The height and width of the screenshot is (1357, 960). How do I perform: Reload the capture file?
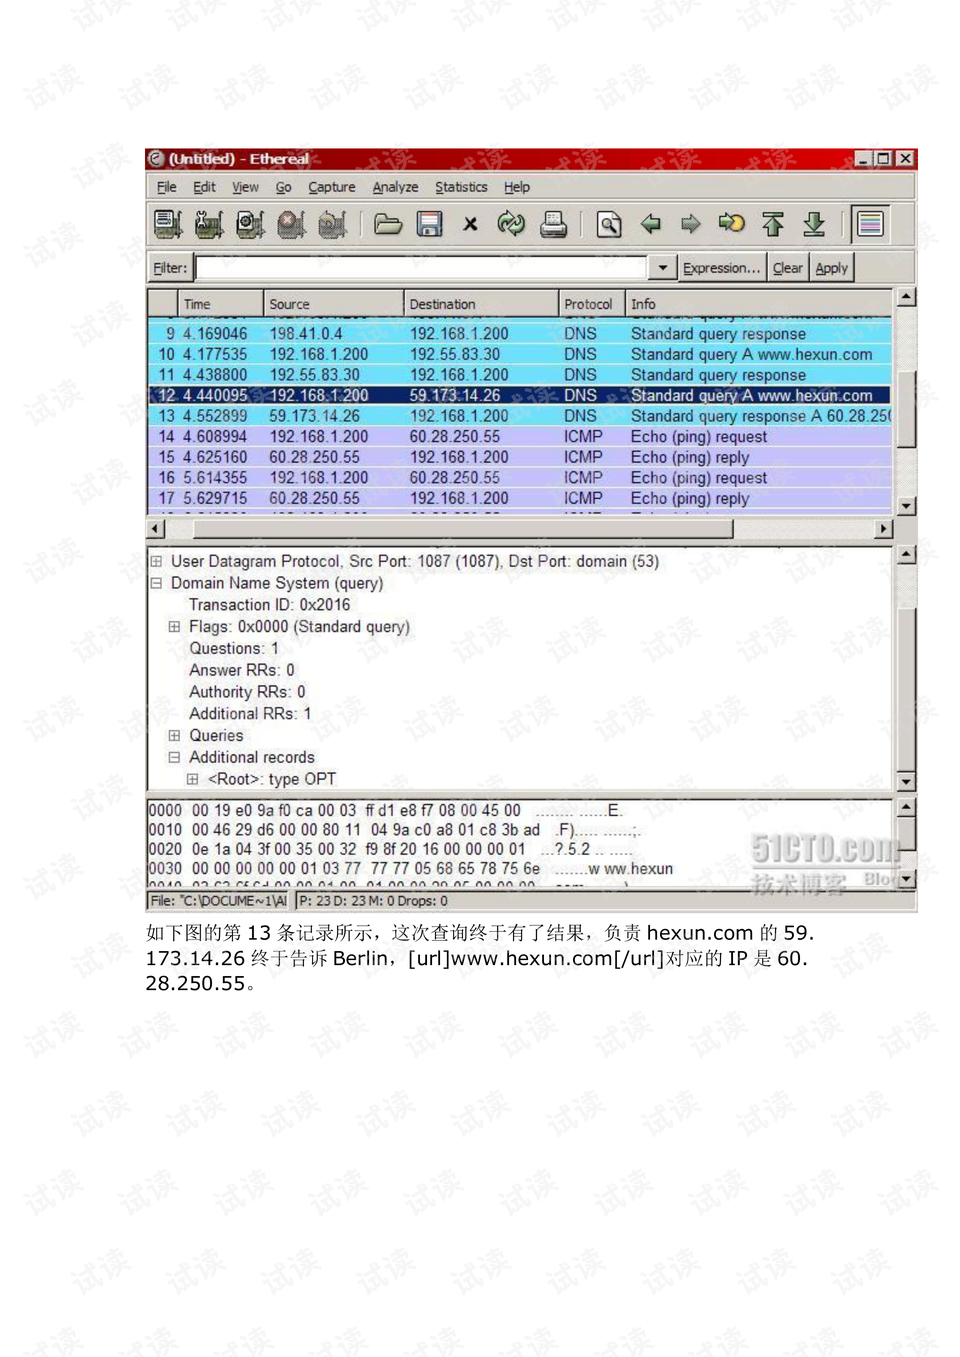coord(512,224)
